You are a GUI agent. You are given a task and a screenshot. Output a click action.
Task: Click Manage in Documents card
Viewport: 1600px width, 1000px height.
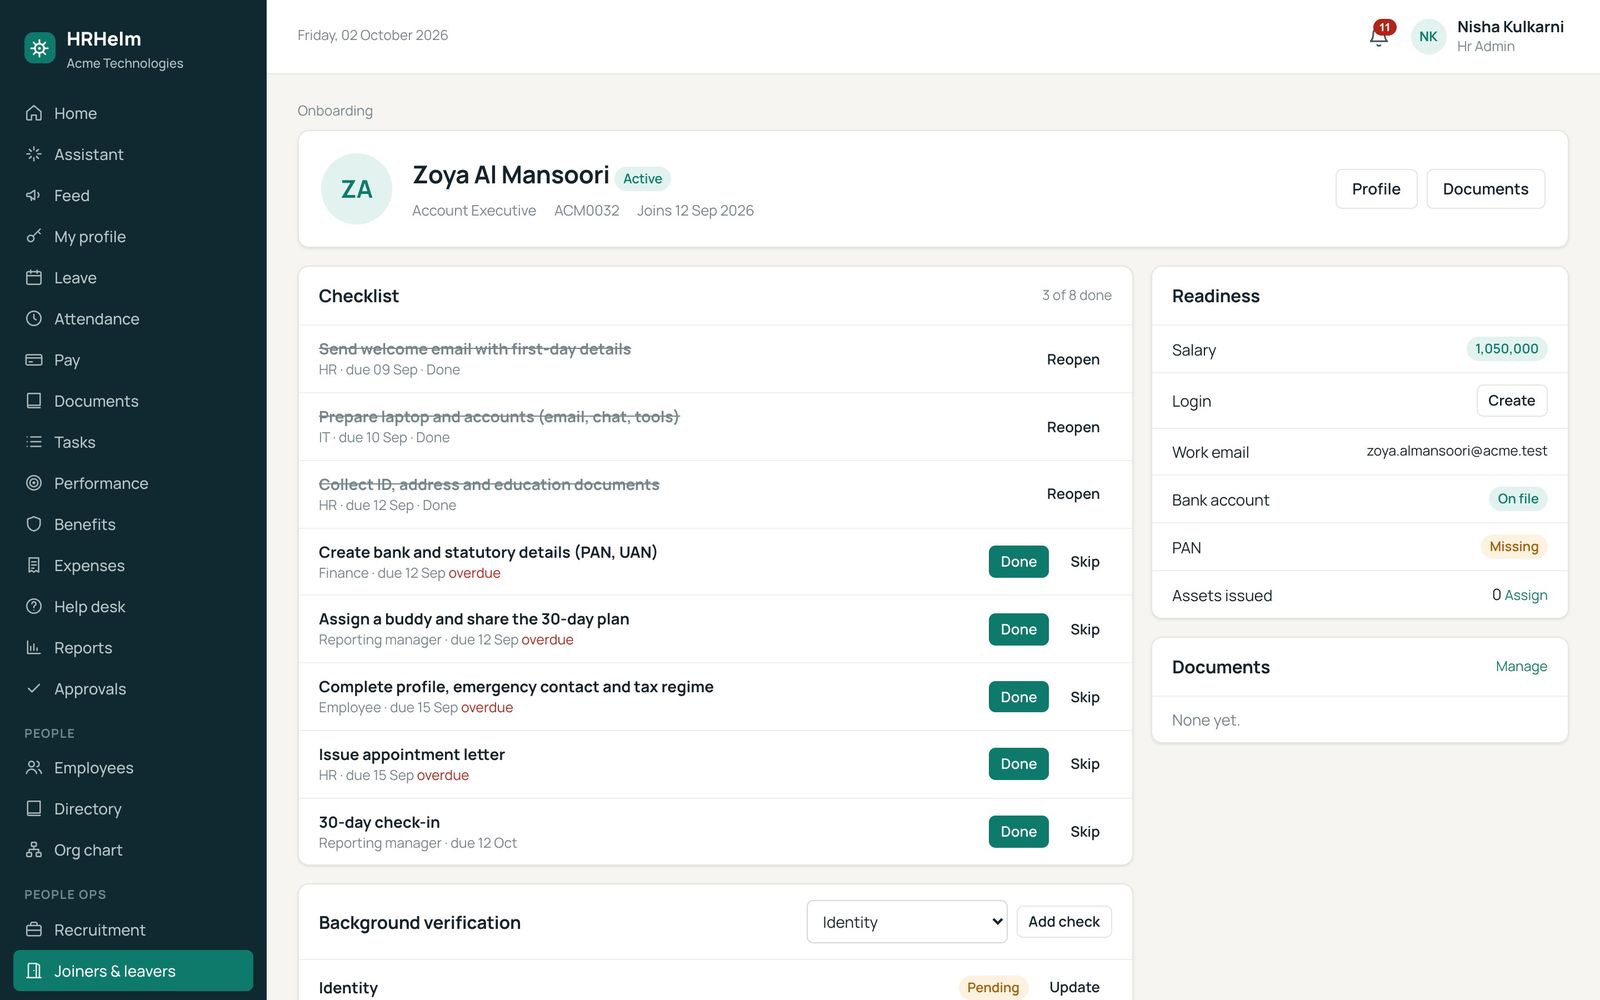(1521, 666)
